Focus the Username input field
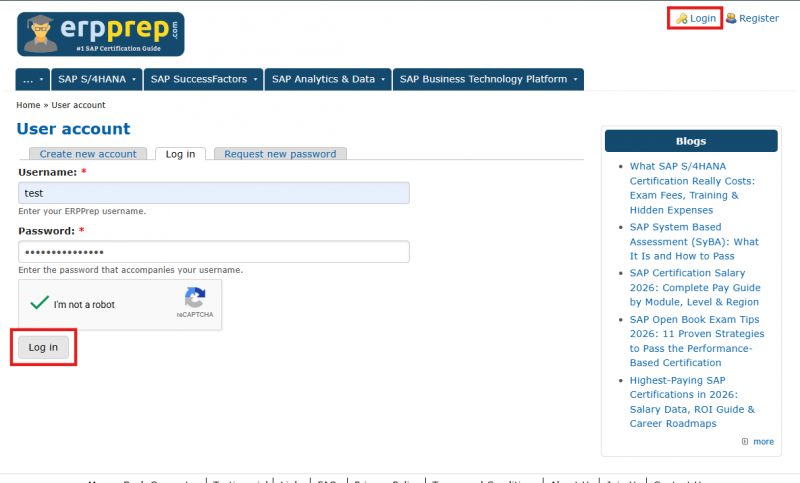This screenshot has height=483, width=800. (x=214, y=193)
